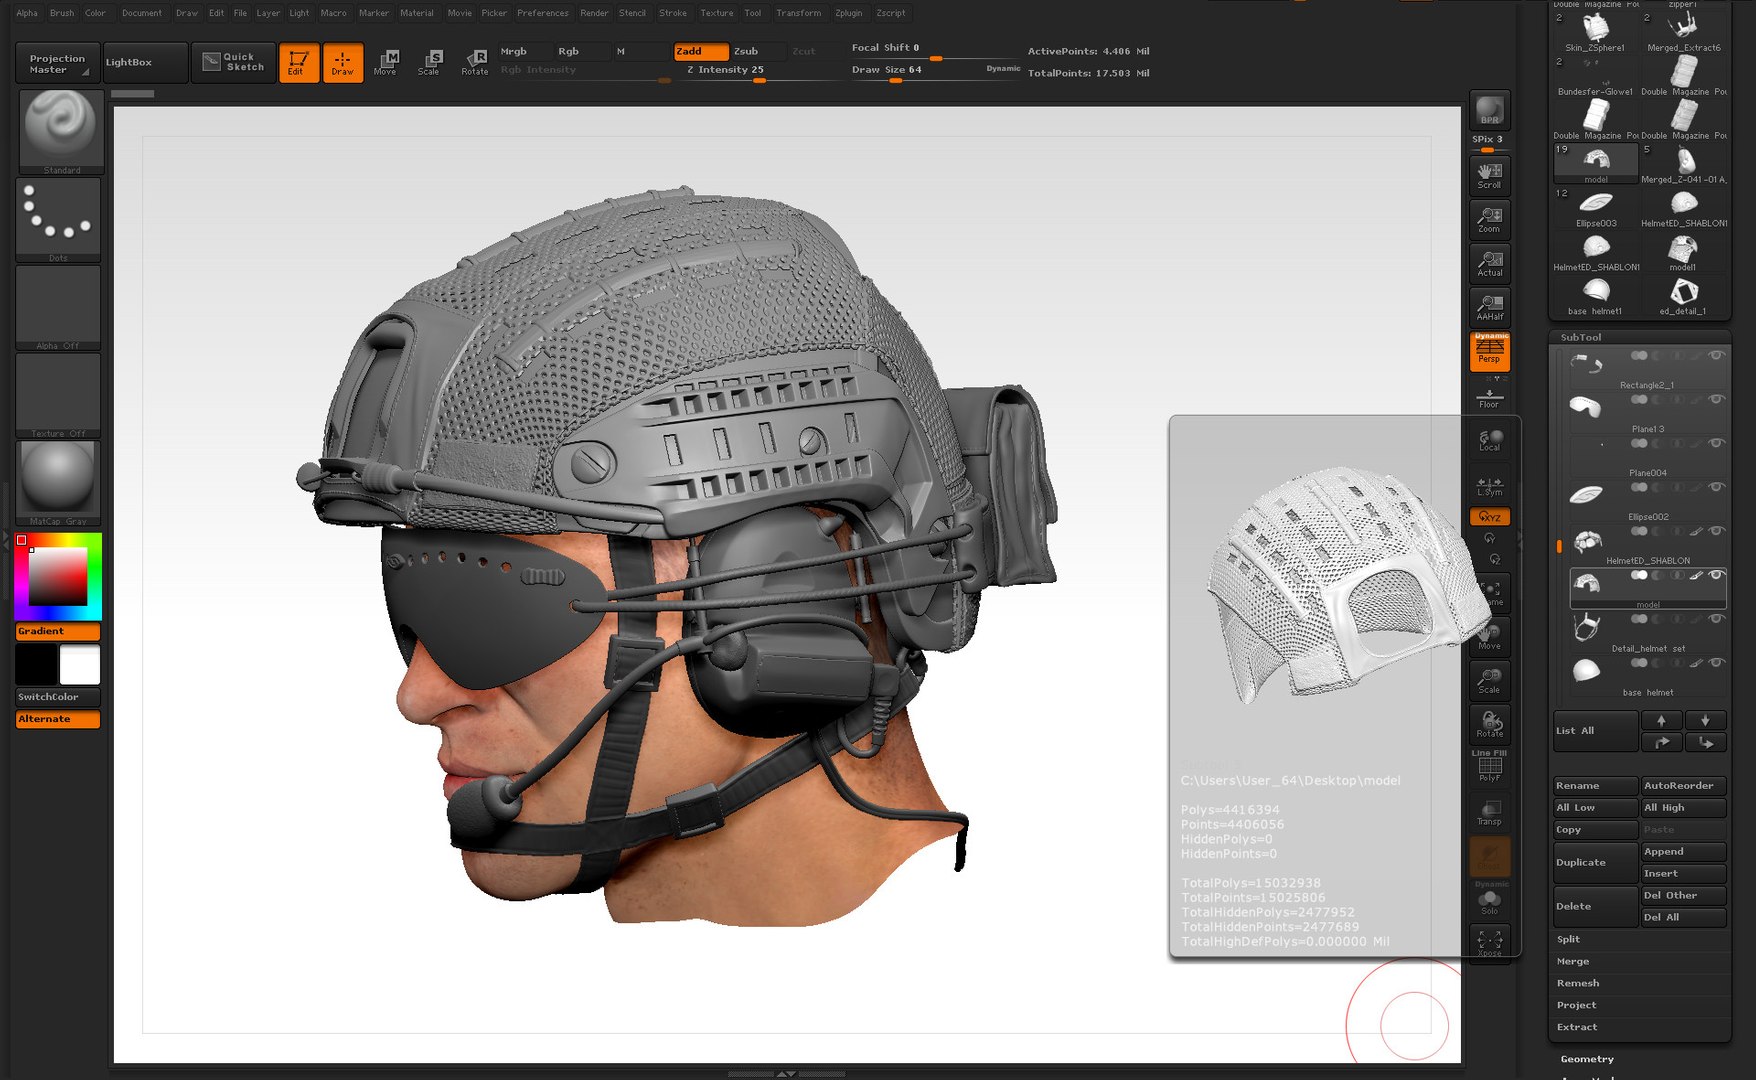1756x1080 pixels.
Task: Enable Zadd sculpt mode
Action: (x=700, y=51)
